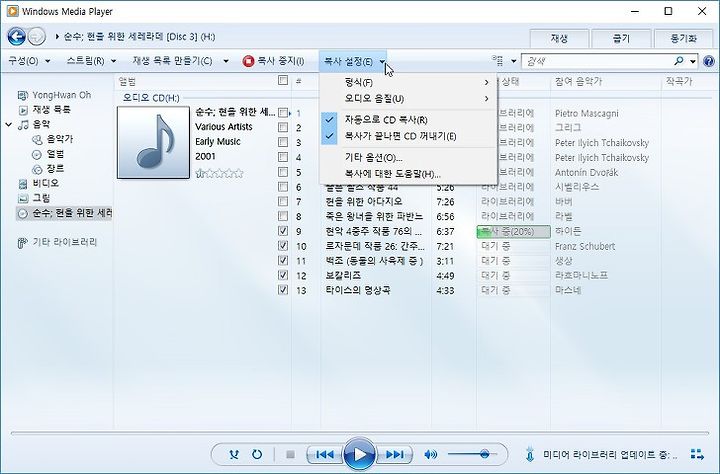This screenshot has height=474, width=720.
Task: Open 재생 목록 만들기(C) toolbar item
Action: (173, 61)
